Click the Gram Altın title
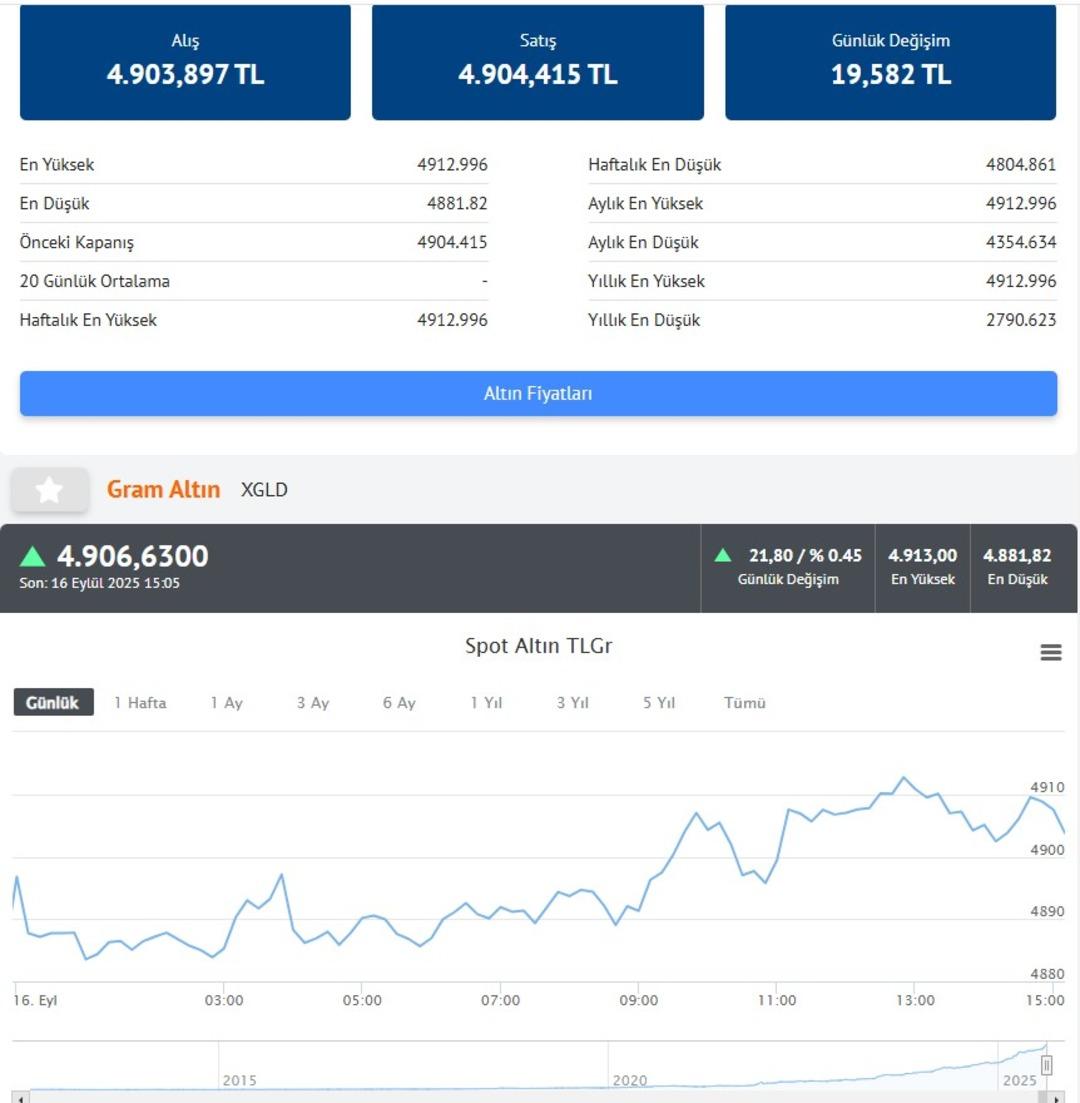 coord(163,489)
